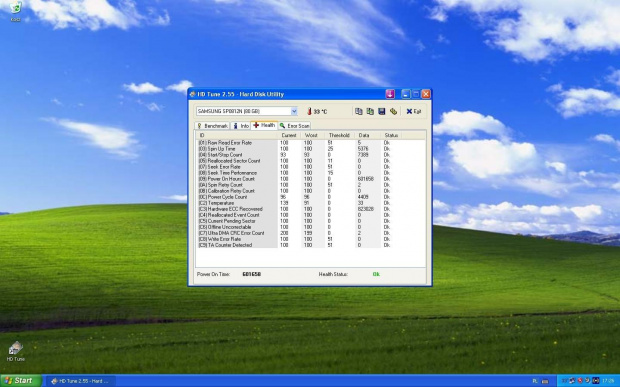The width and height of the screenshot is (620, 387).
Task: Switch to the Benchmark tab
Action: tap(212, 126)
